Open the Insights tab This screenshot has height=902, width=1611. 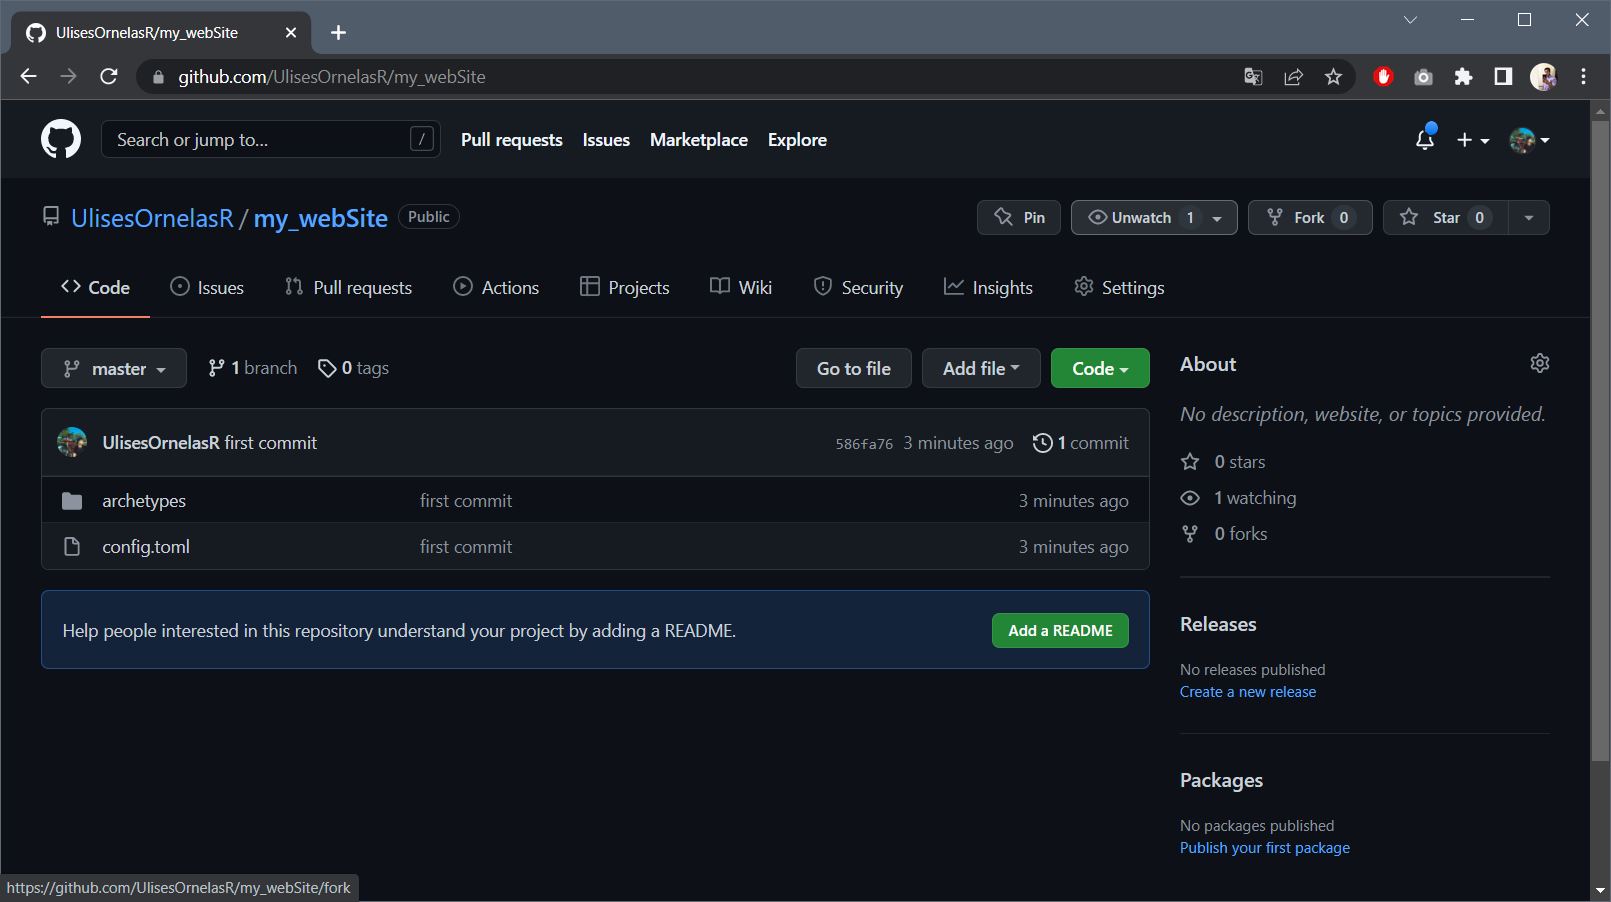pos(988,287)
